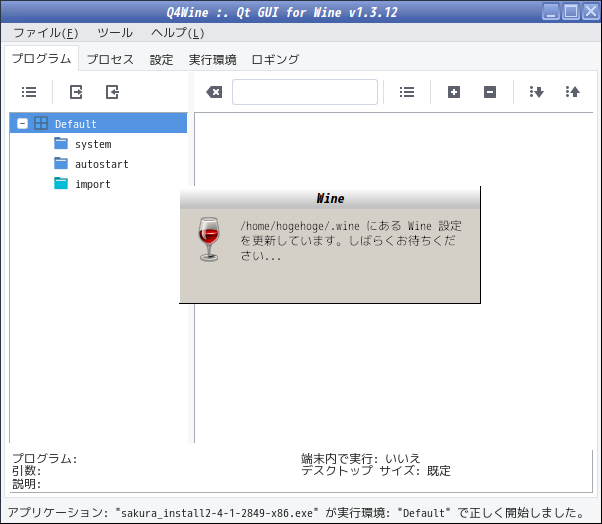Screen dimensions: 602x524
Task: Close the Q4Wine window
Action: tap(591, 12)
